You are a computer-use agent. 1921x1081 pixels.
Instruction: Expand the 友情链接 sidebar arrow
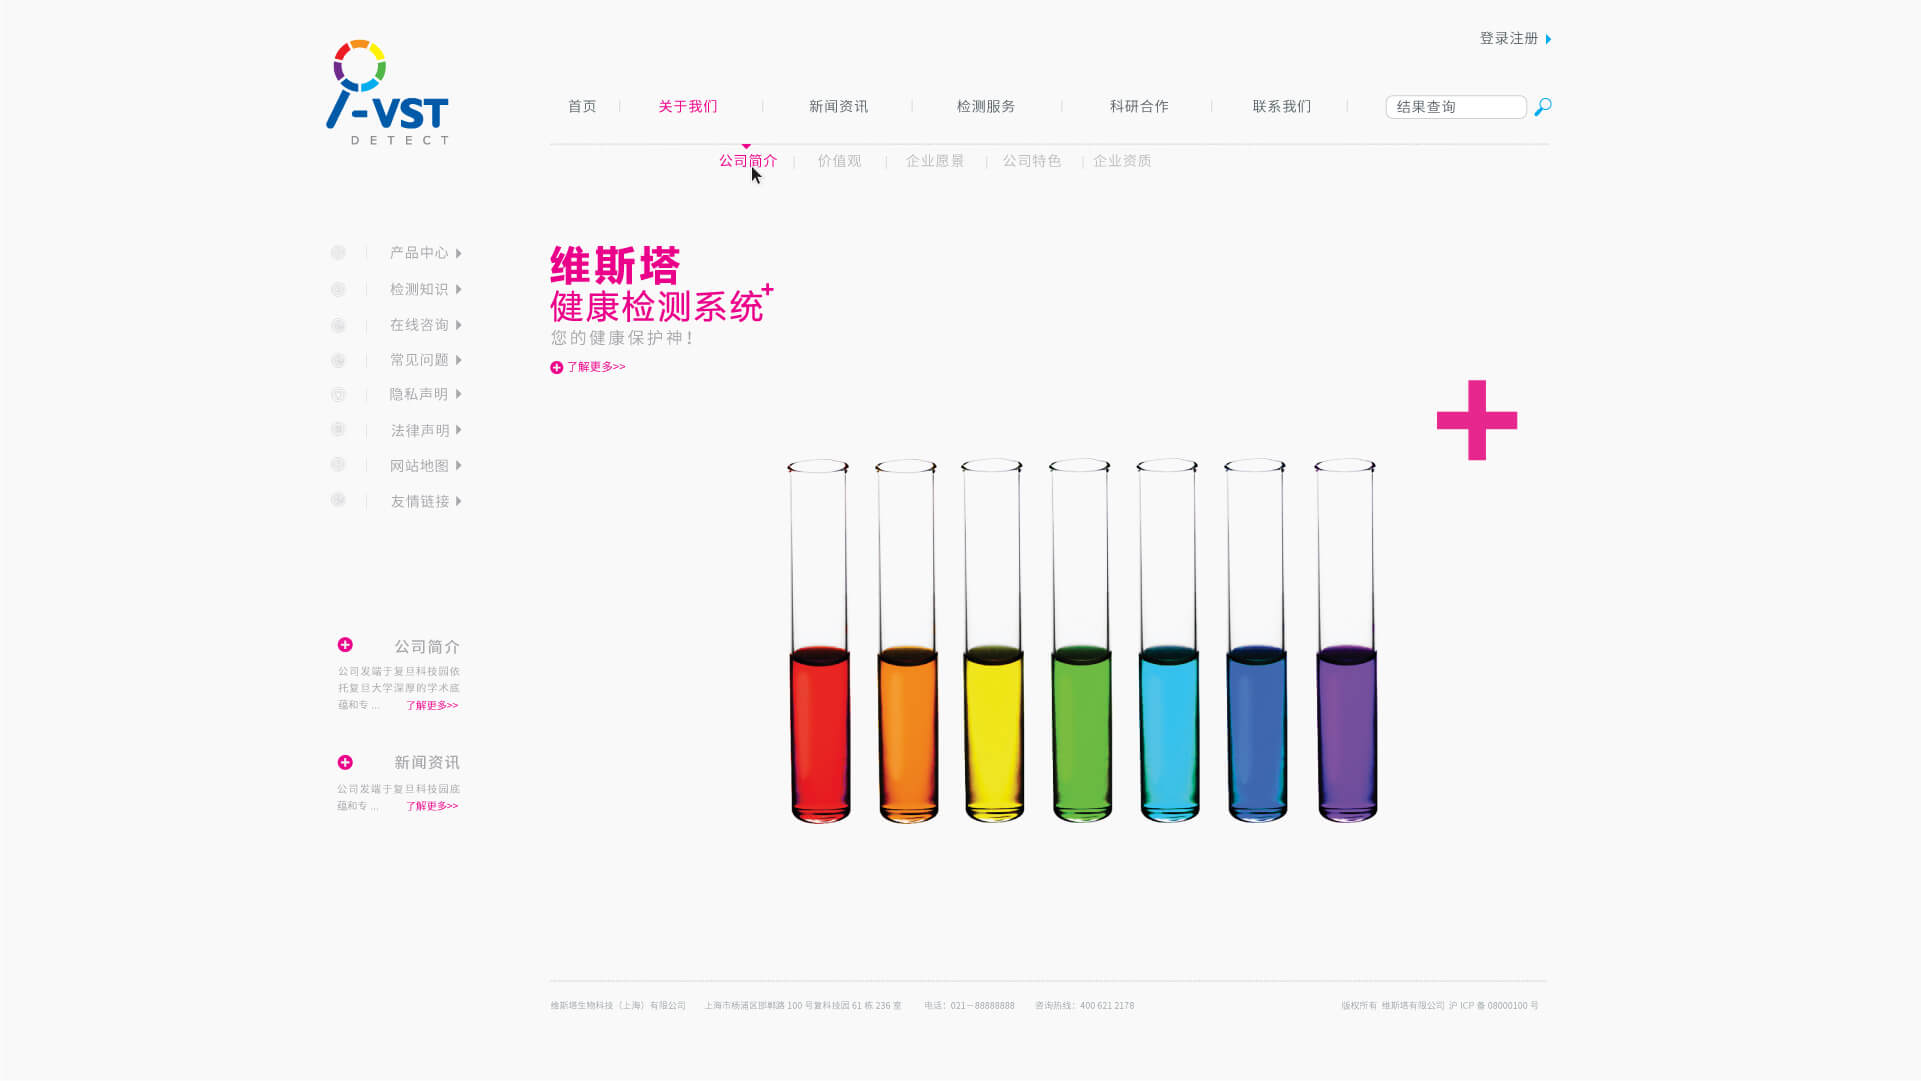(x=459, y=501)
